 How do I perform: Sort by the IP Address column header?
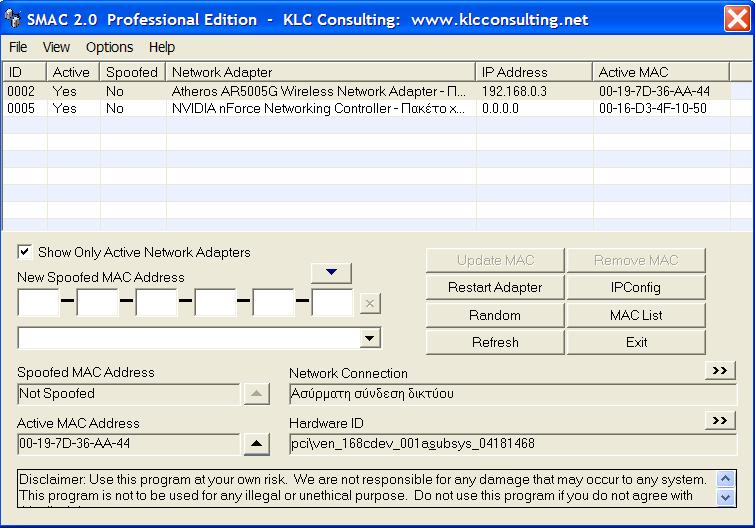534,72
